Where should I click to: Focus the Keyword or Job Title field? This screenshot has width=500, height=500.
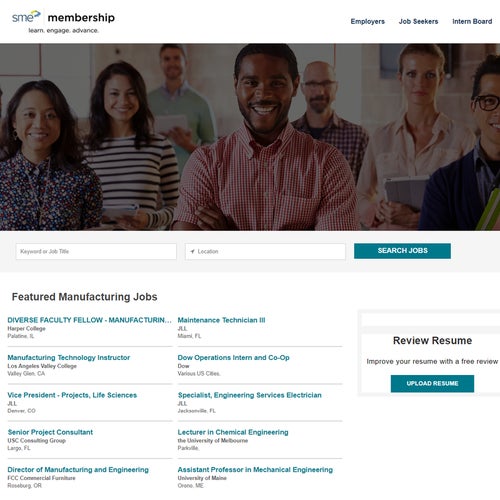click(96, 252)
